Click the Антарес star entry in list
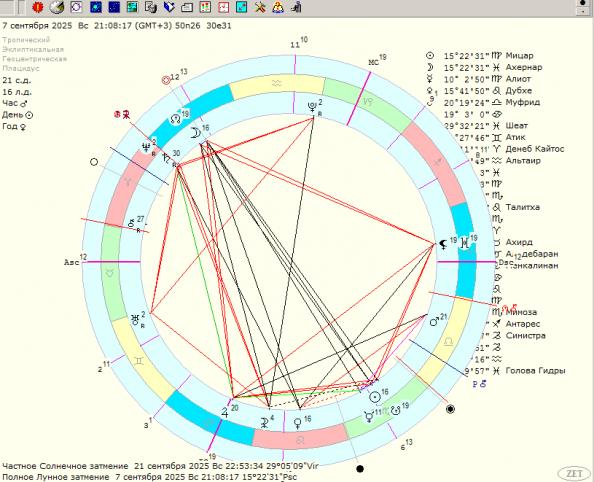Viewport: 594px width, 482px height. click(x=522, y=324)
